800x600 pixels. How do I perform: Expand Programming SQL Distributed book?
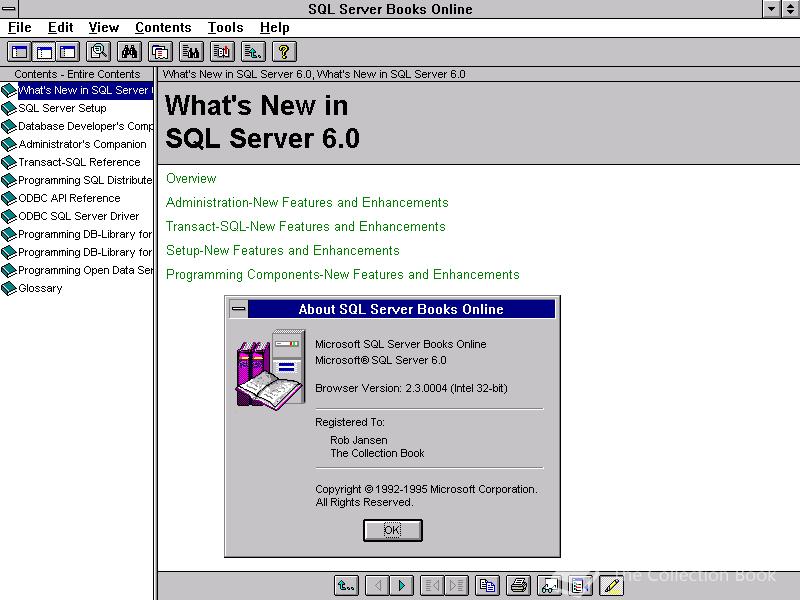click(77, 180)
